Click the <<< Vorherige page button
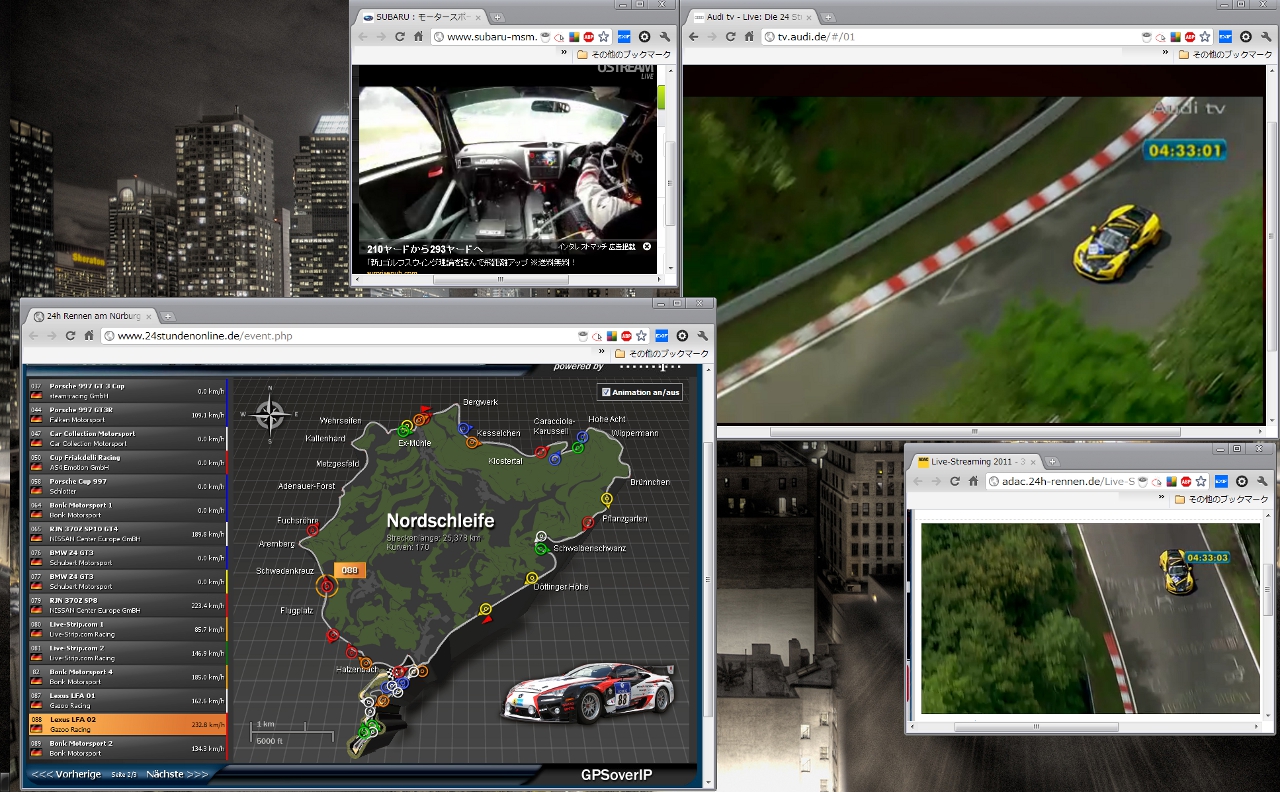The image size is (1280, 792). (66, 774)
